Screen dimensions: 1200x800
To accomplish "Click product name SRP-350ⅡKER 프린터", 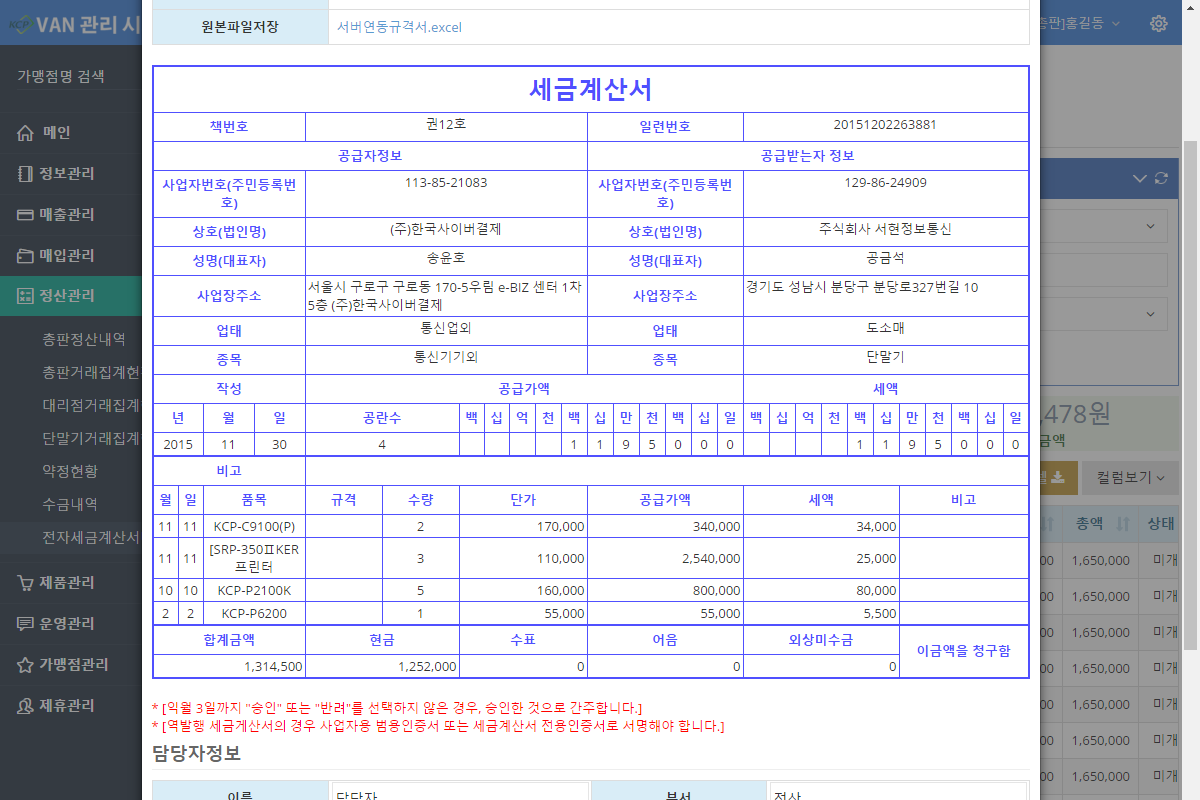I will pos(255,558).
